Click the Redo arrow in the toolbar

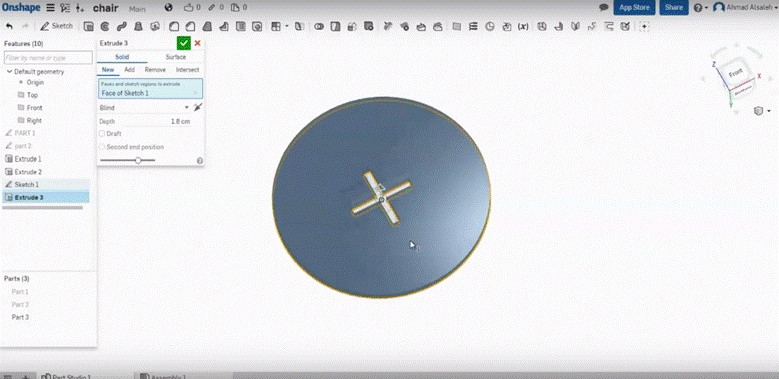[26, 26]
